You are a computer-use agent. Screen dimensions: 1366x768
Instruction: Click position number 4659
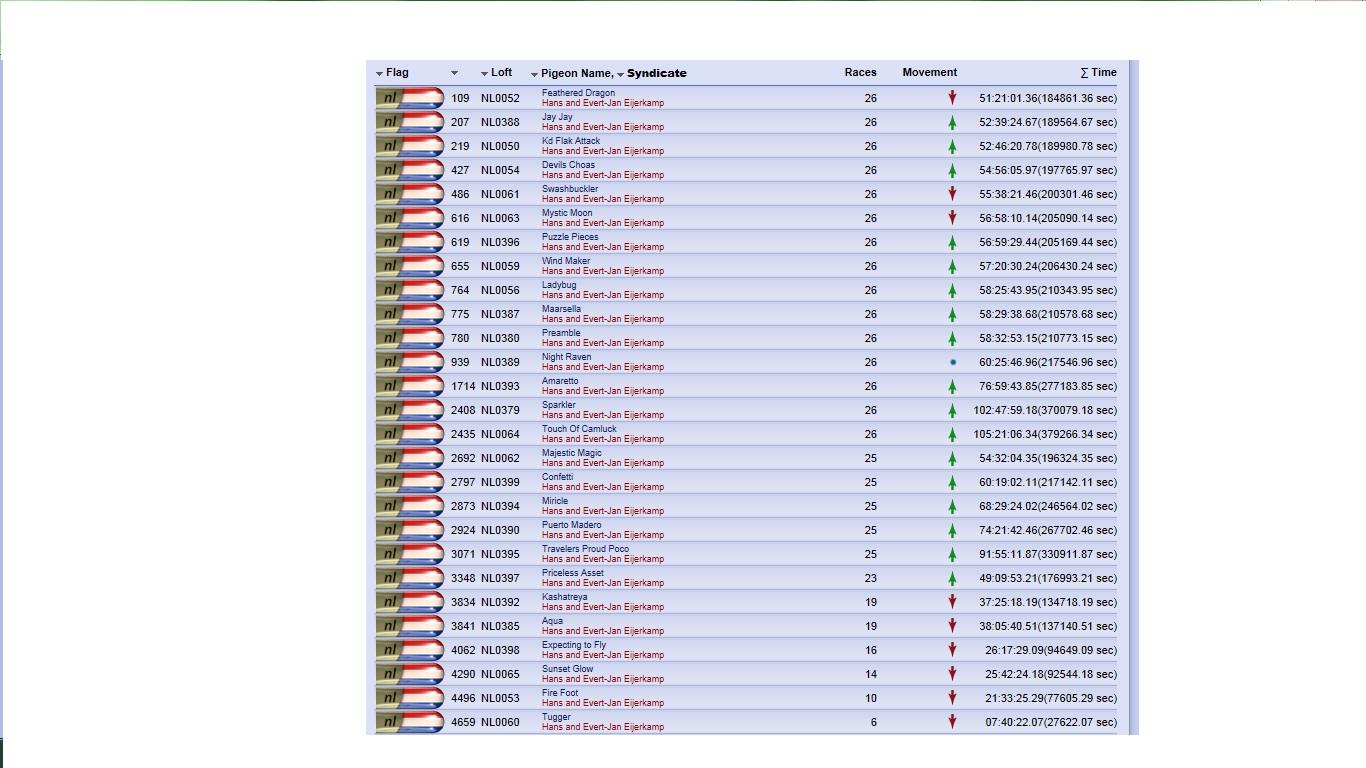tap(463, 722)
